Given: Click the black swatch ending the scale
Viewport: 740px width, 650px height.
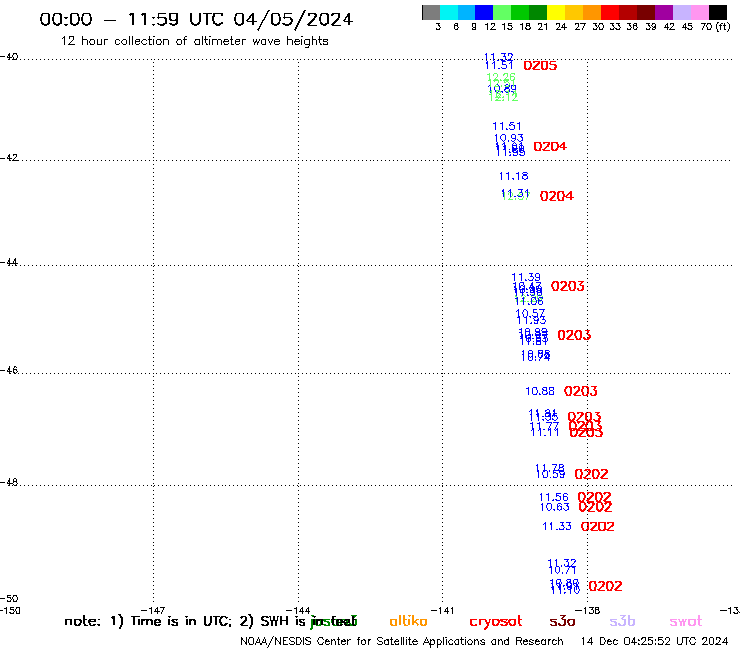Looking at the screenshot, I should click(718, 12).
